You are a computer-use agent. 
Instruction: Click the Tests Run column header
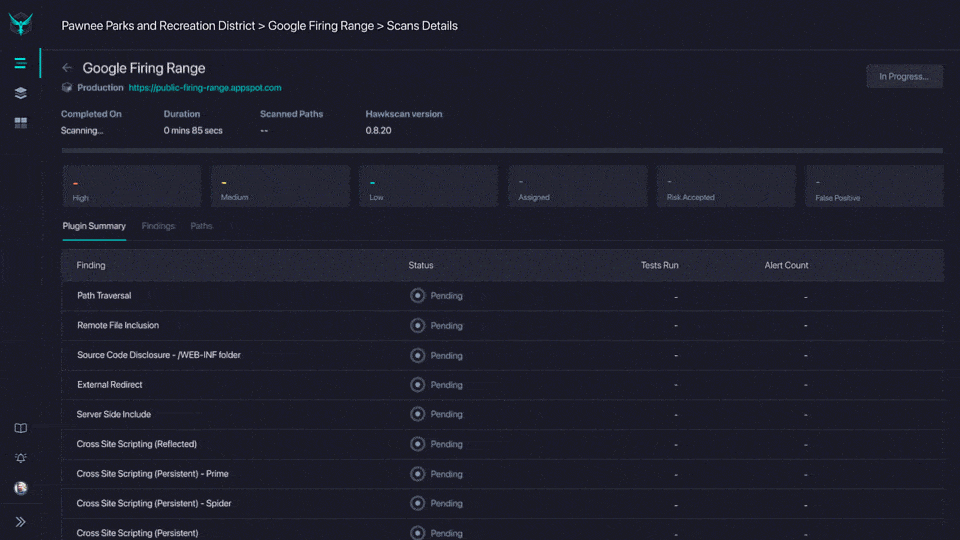[x=659, y=265]
